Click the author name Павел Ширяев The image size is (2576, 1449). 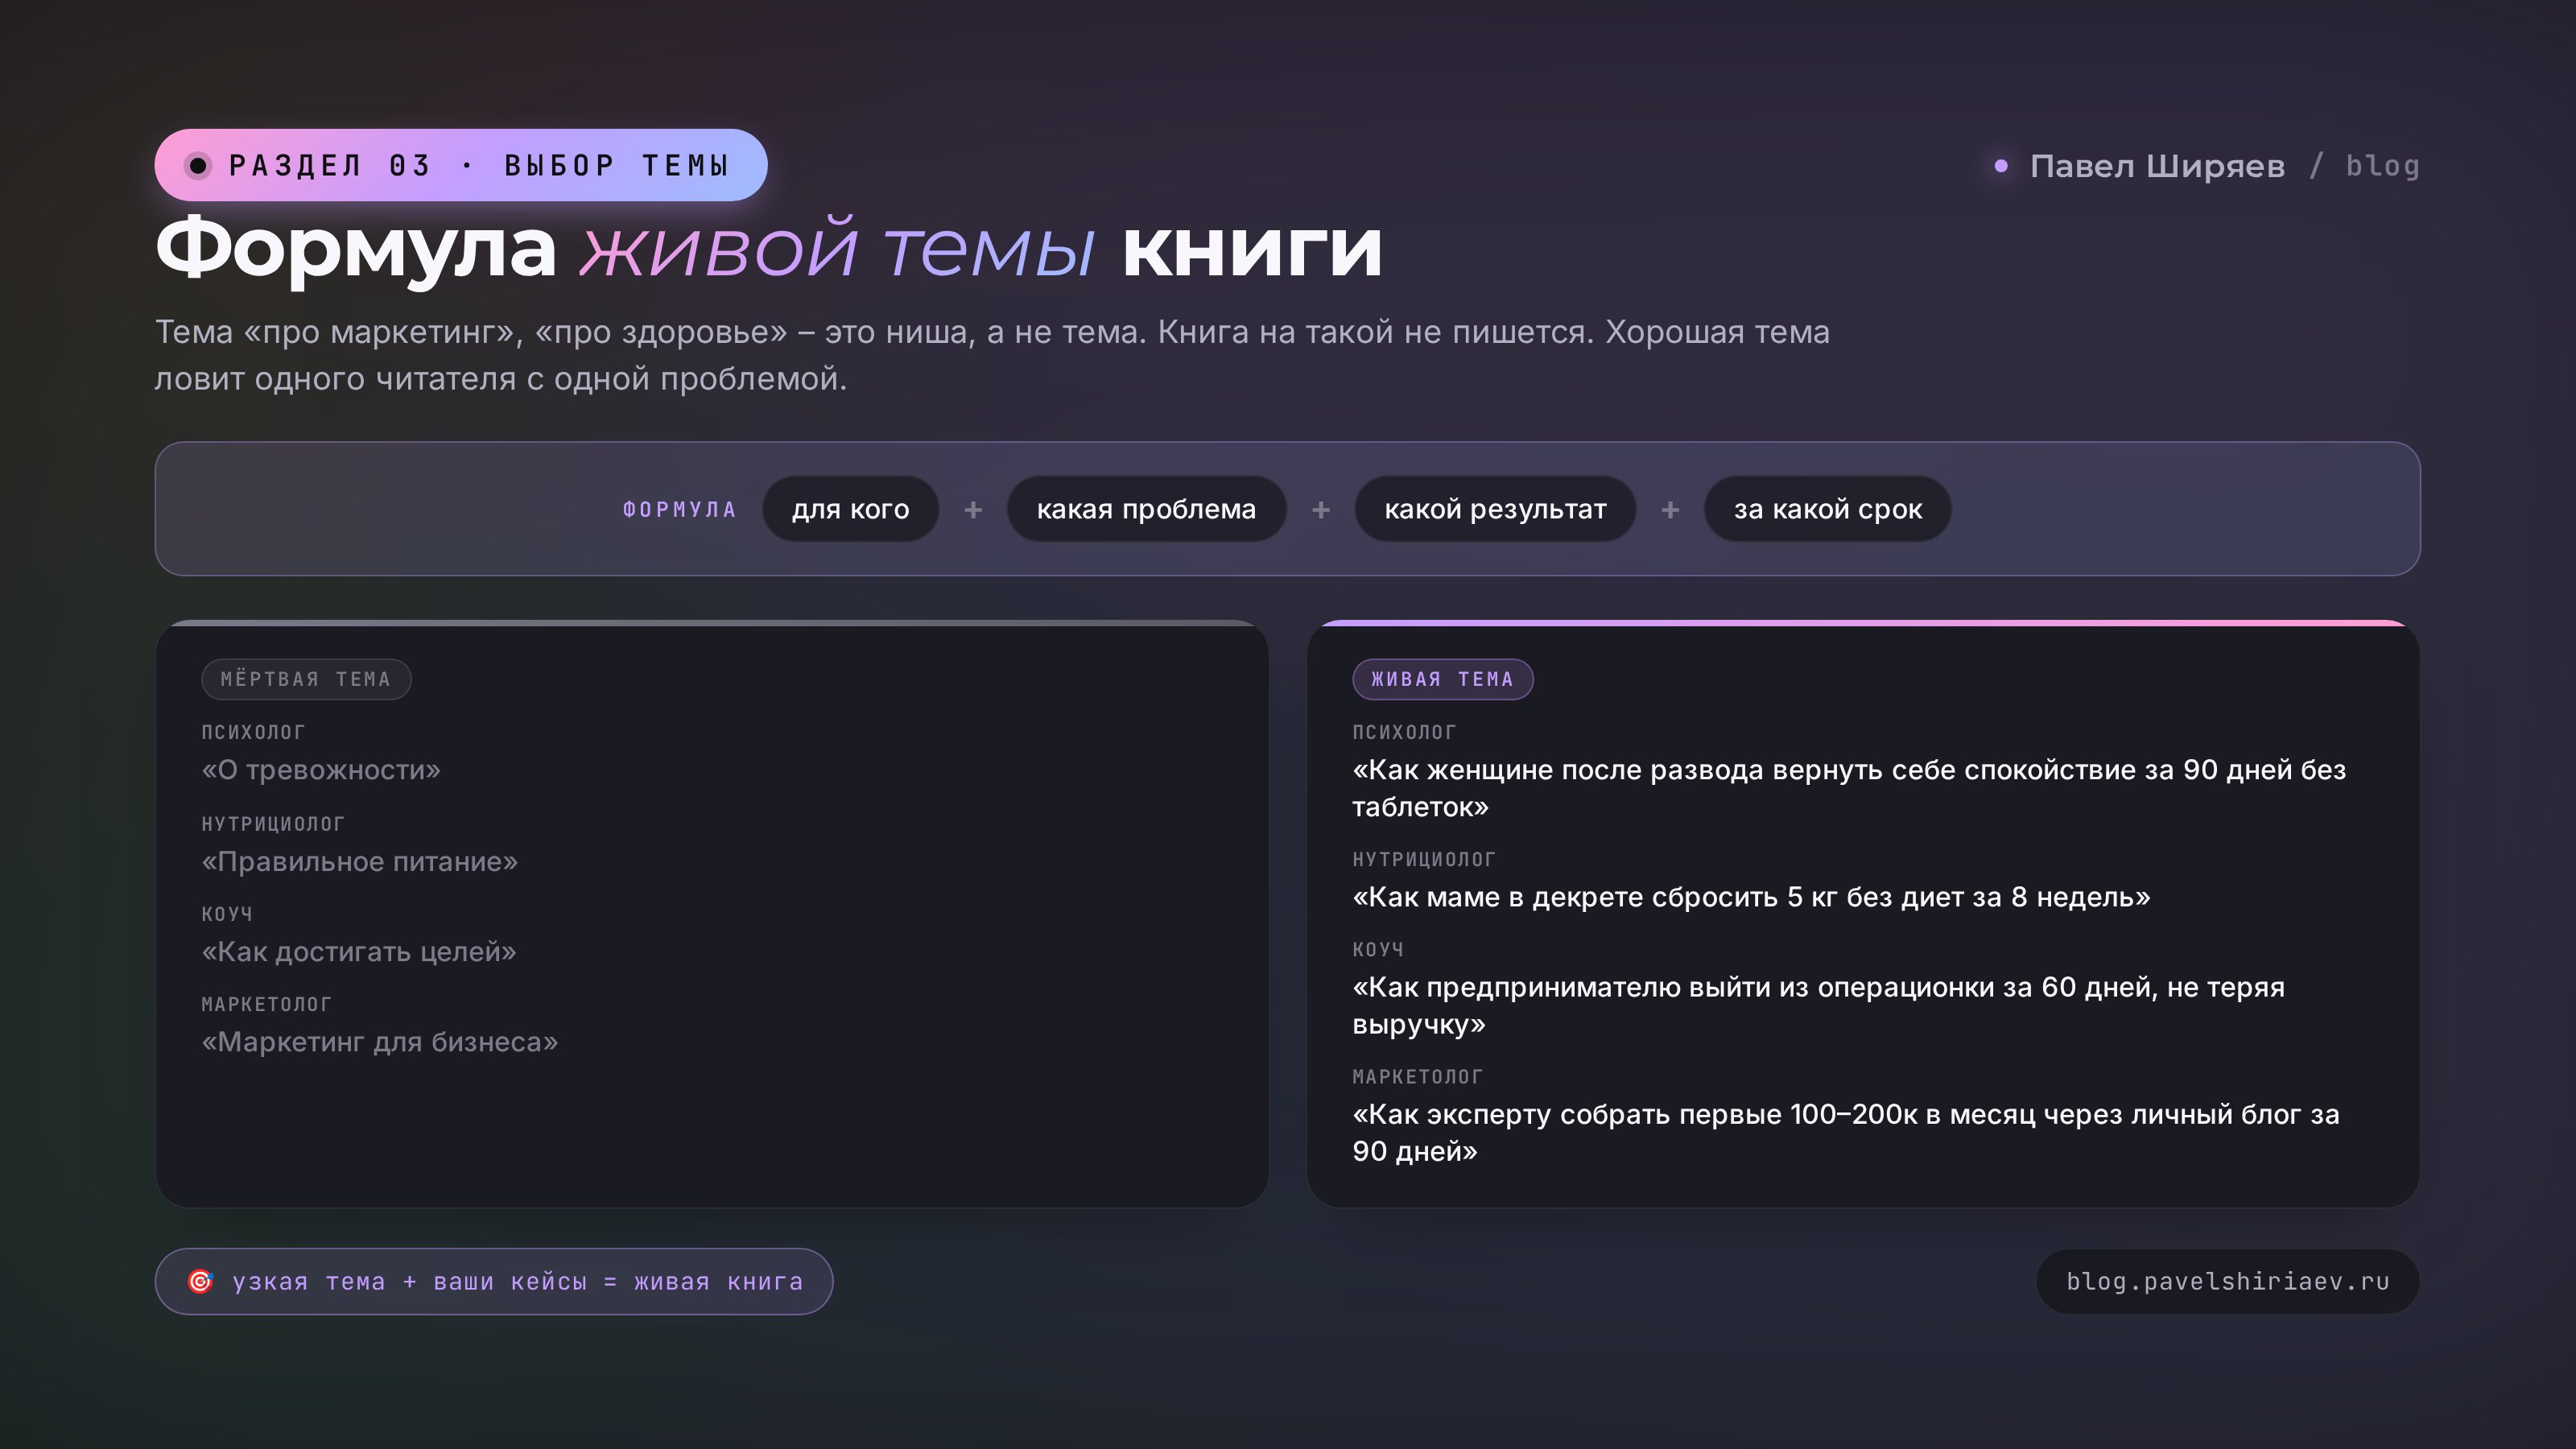click(x=2157, y=166)
